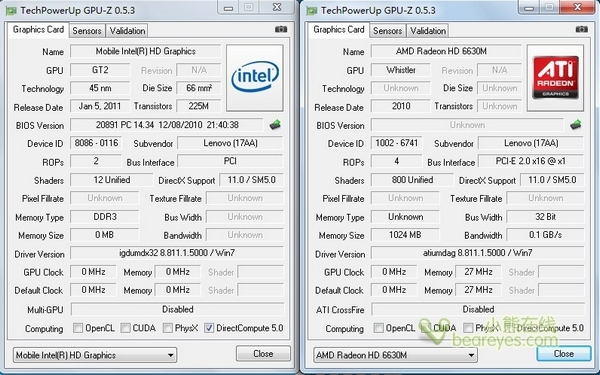Click the Die Size value 66 mm²

click(x=199, y=88)
